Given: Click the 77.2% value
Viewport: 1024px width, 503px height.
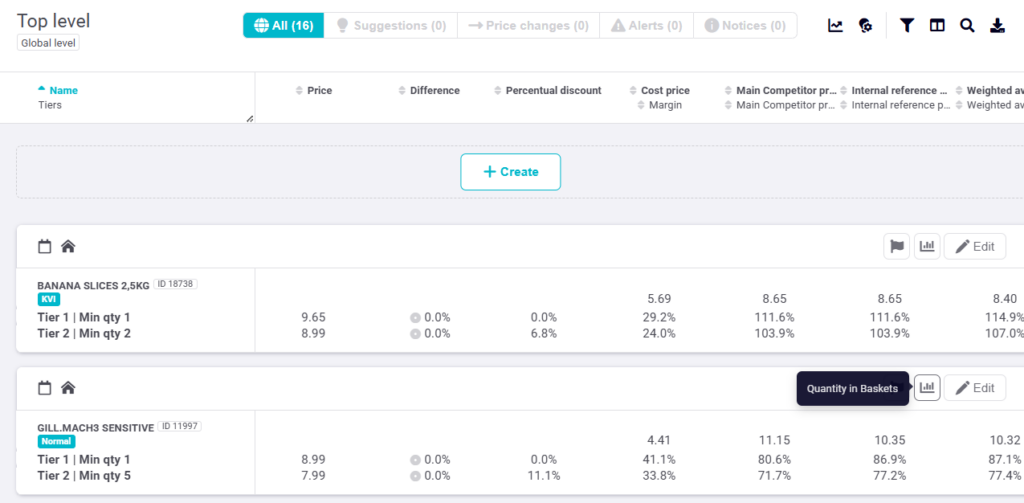Looking at the screenshot, I should [889, 476].
